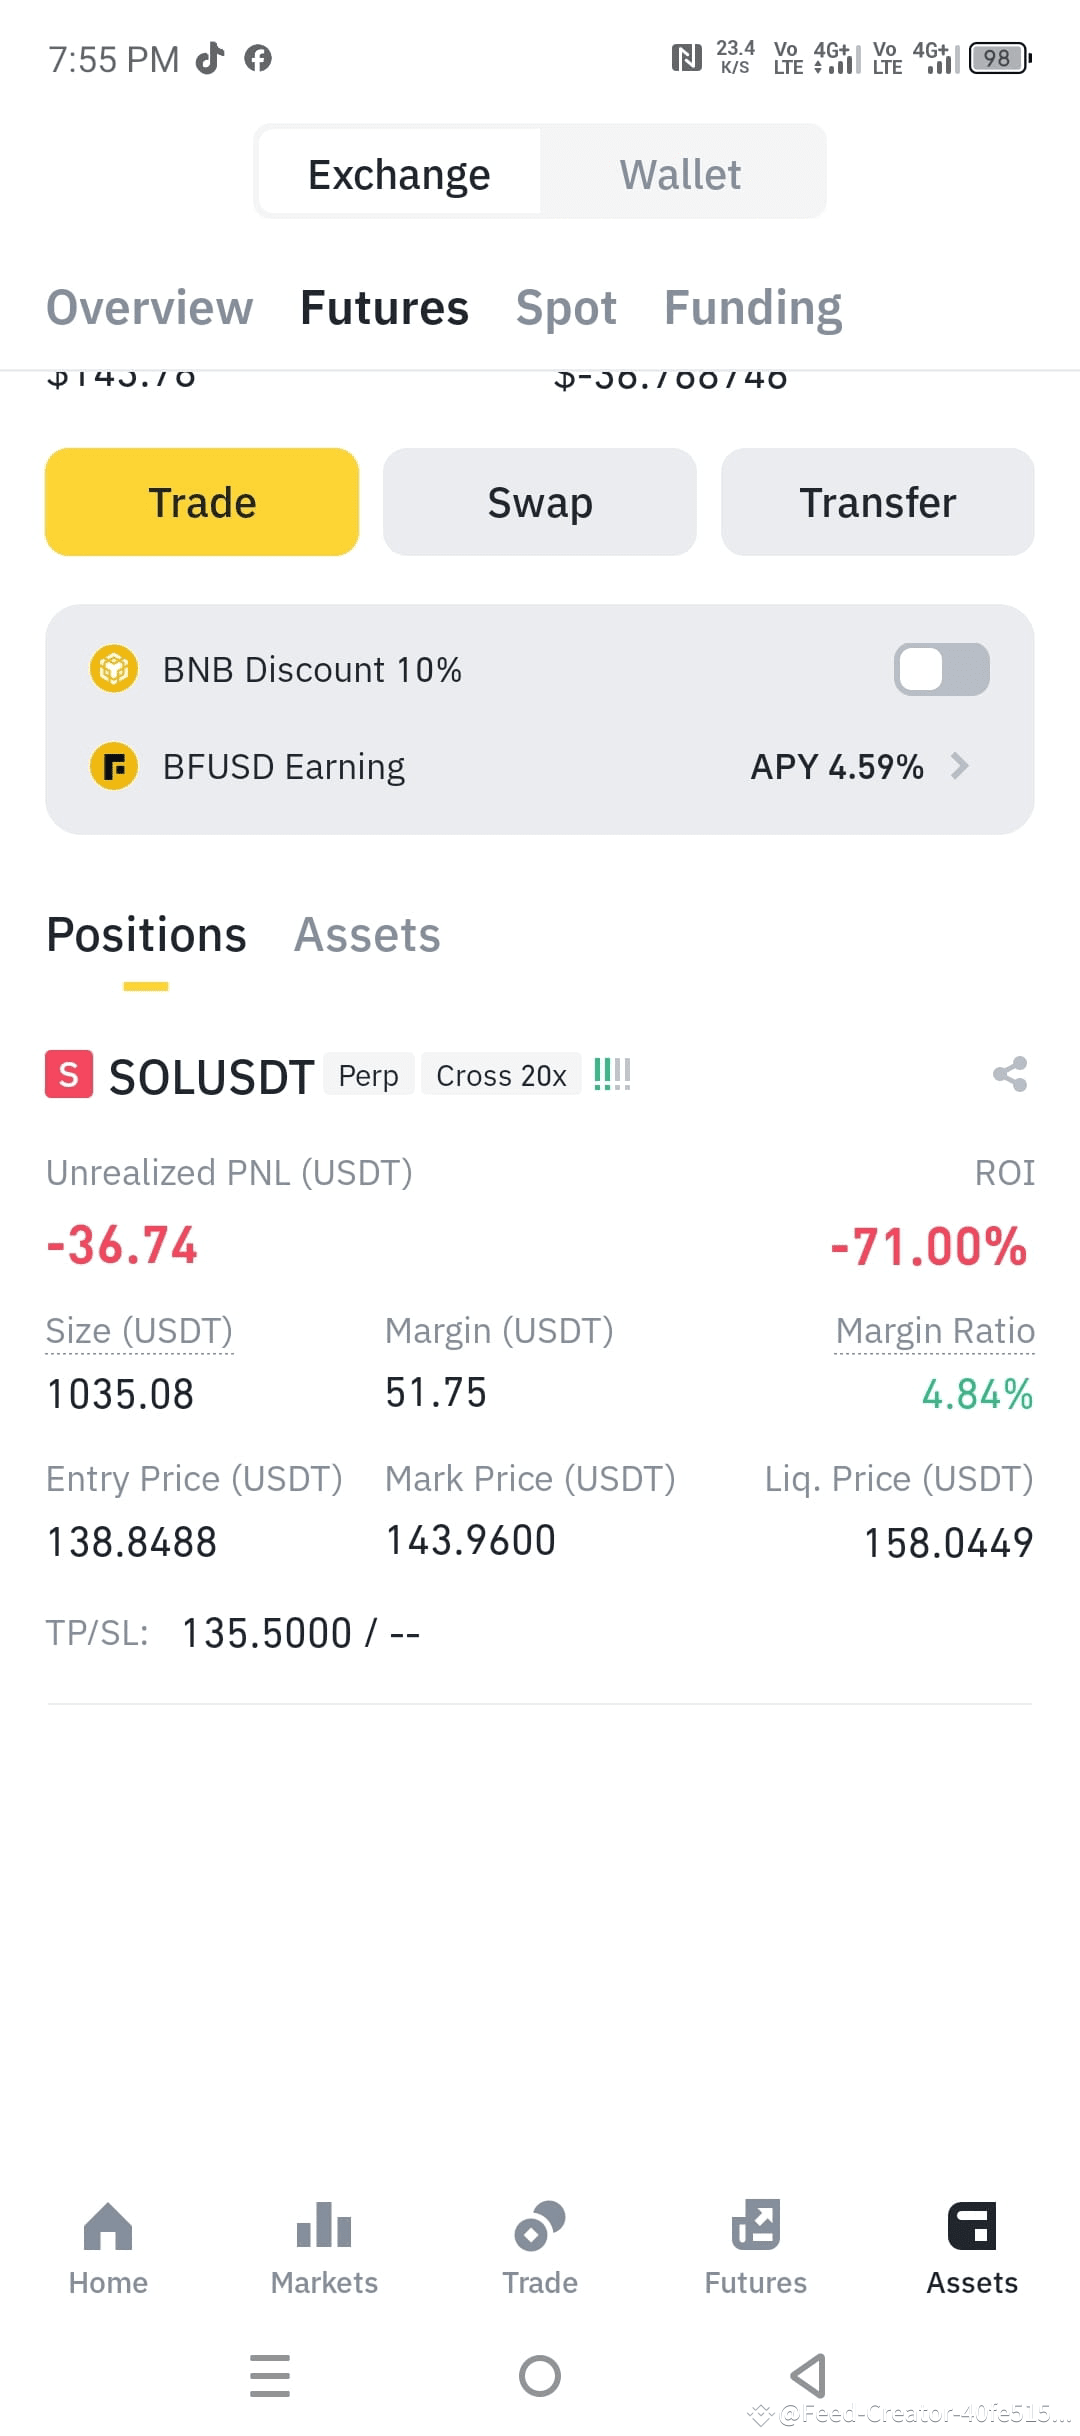The width and height of the screenshot is (1080, 2436).
Task: Tap the Android home circle button
Action: coord(540,2375)
